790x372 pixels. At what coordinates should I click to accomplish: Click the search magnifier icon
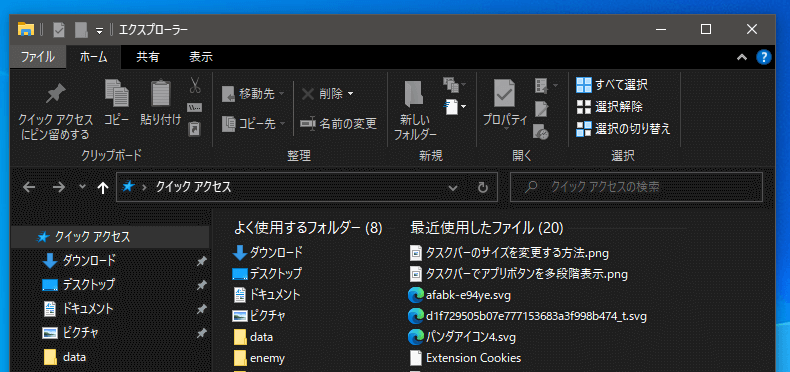click(531, 188)
